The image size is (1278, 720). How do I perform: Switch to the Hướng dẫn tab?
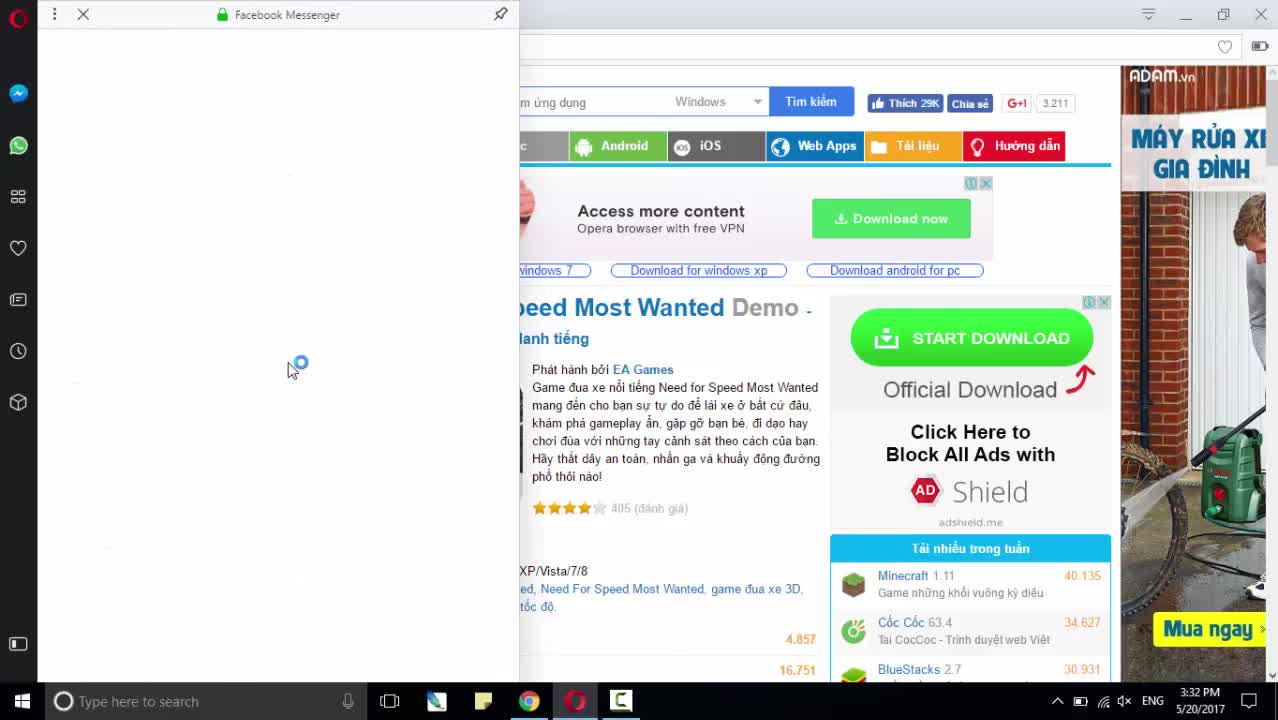[x=1014, y=146]
